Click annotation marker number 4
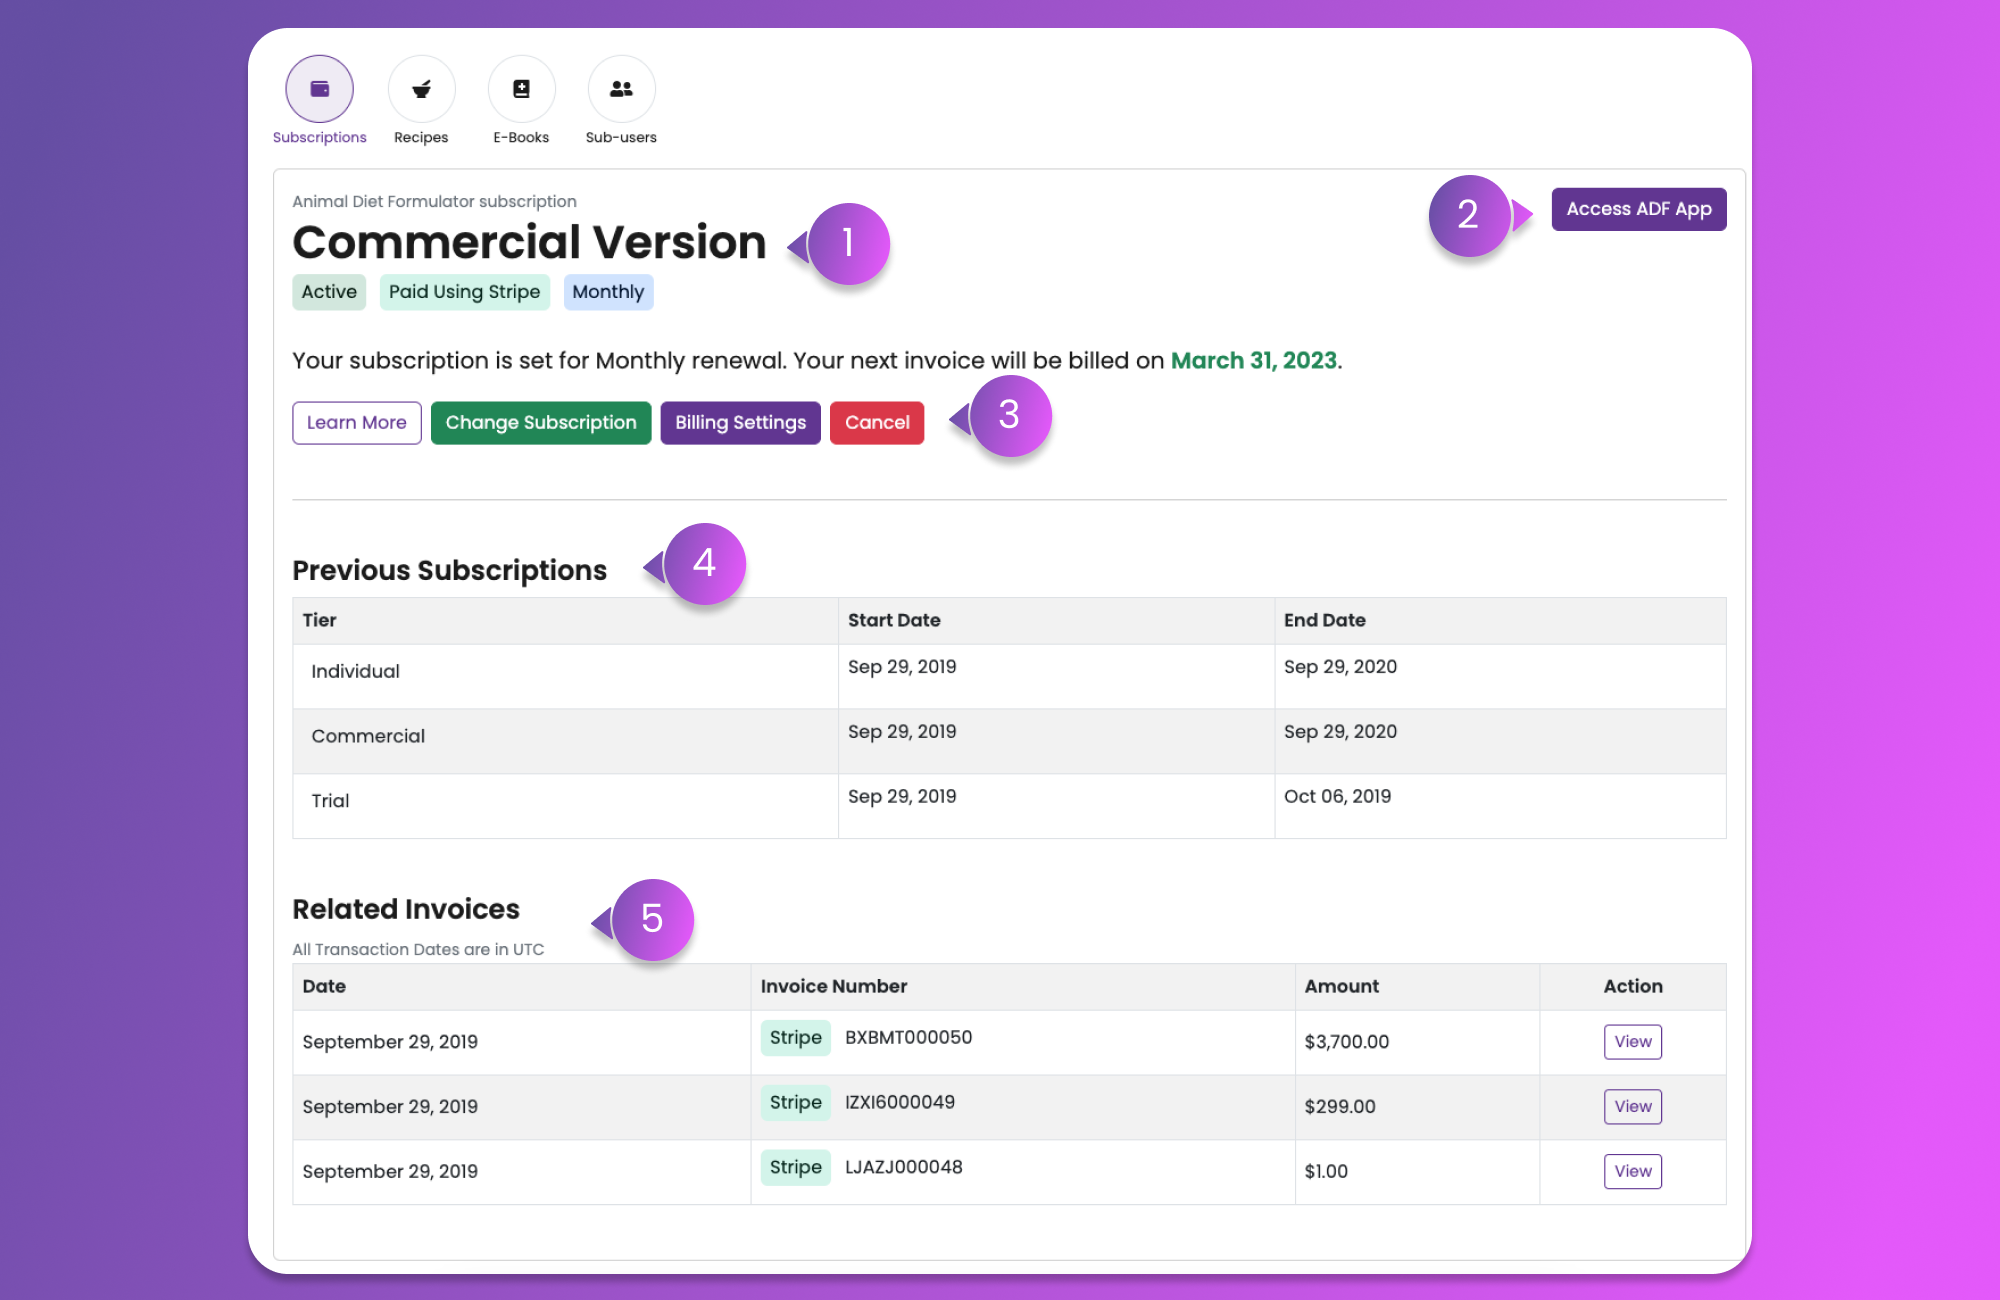2000x1300 pixels. pyautogui.click(x=704, y=563)
